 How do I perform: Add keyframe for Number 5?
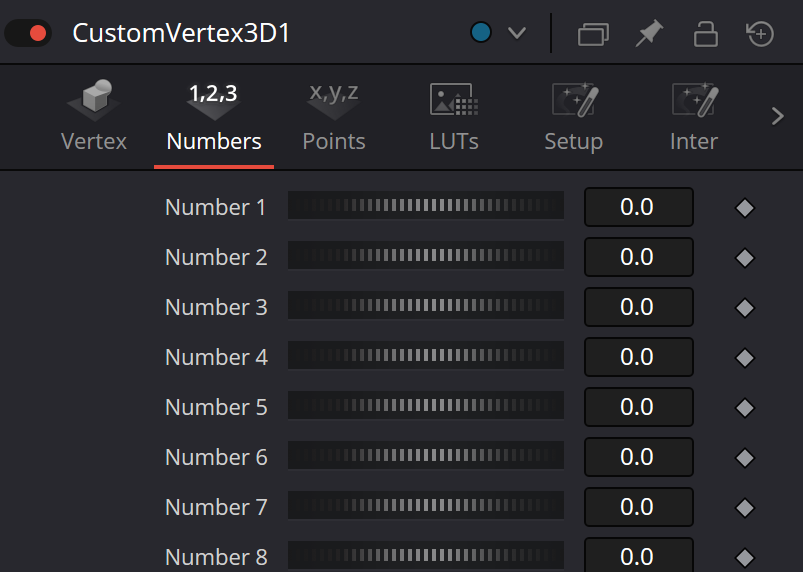(745, 408)
